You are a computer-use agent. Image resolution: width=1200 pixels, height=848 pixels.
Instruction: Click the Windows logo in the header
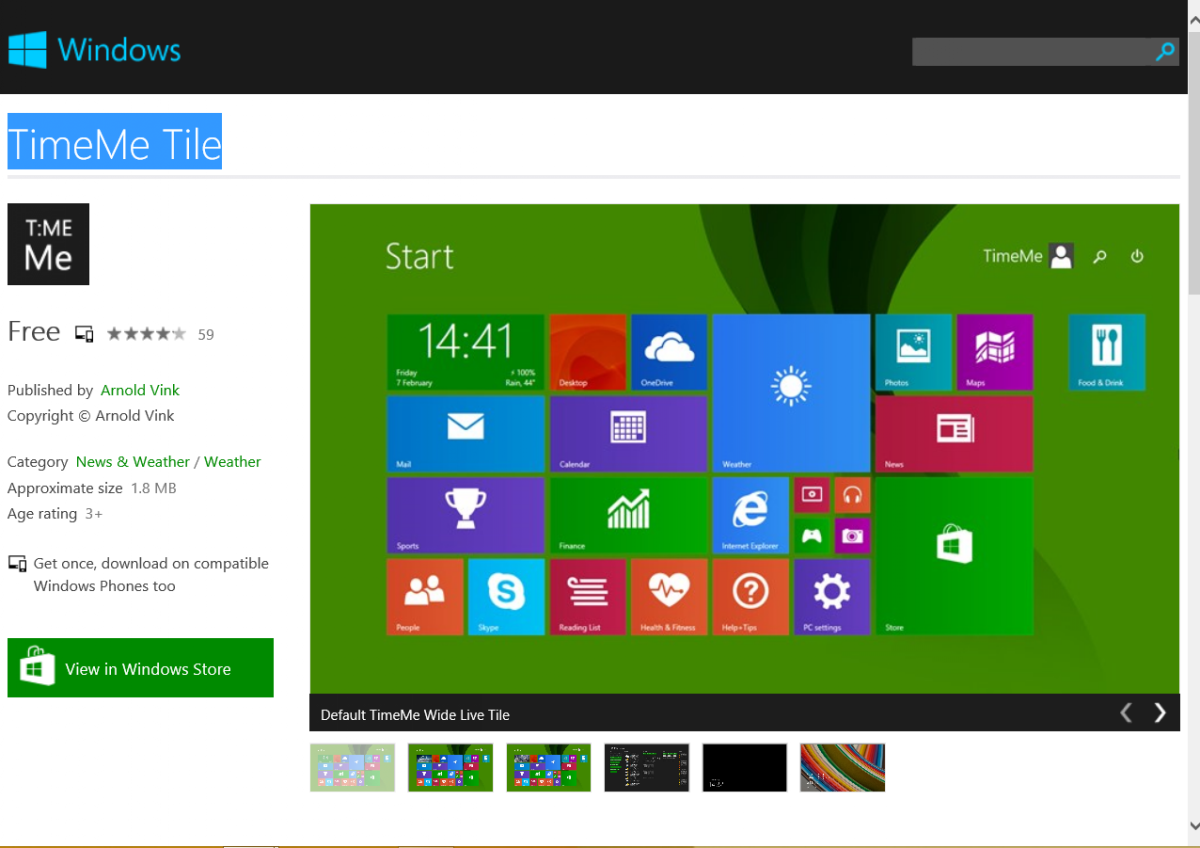[28, 49]
